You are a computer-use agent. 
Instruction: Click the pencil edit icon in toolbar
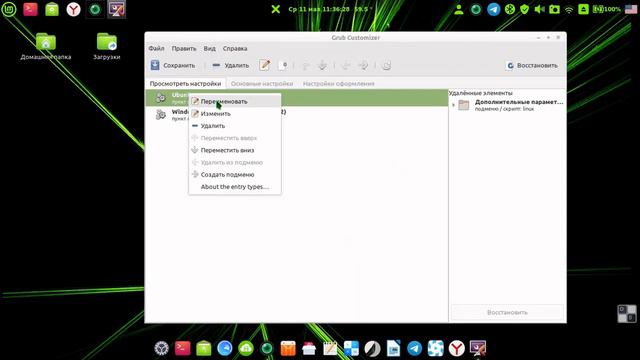point(264,65)
